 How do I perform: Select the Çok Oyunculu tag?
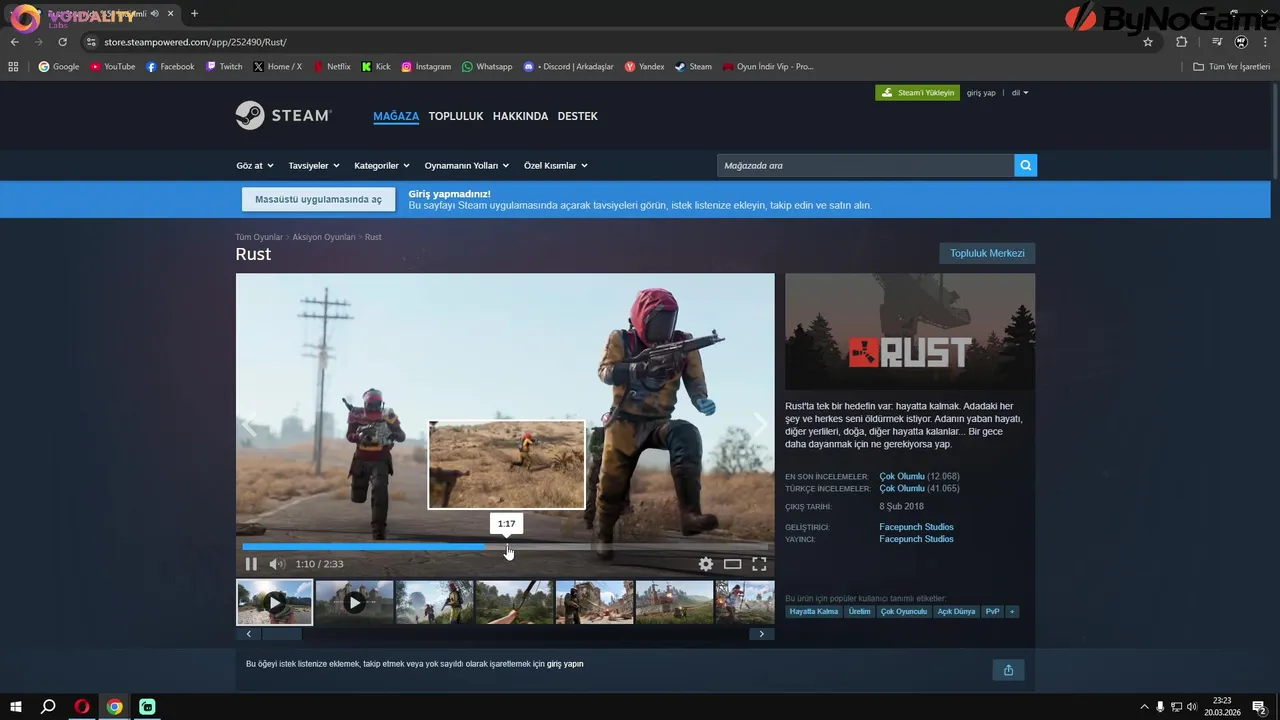point(904,612)
